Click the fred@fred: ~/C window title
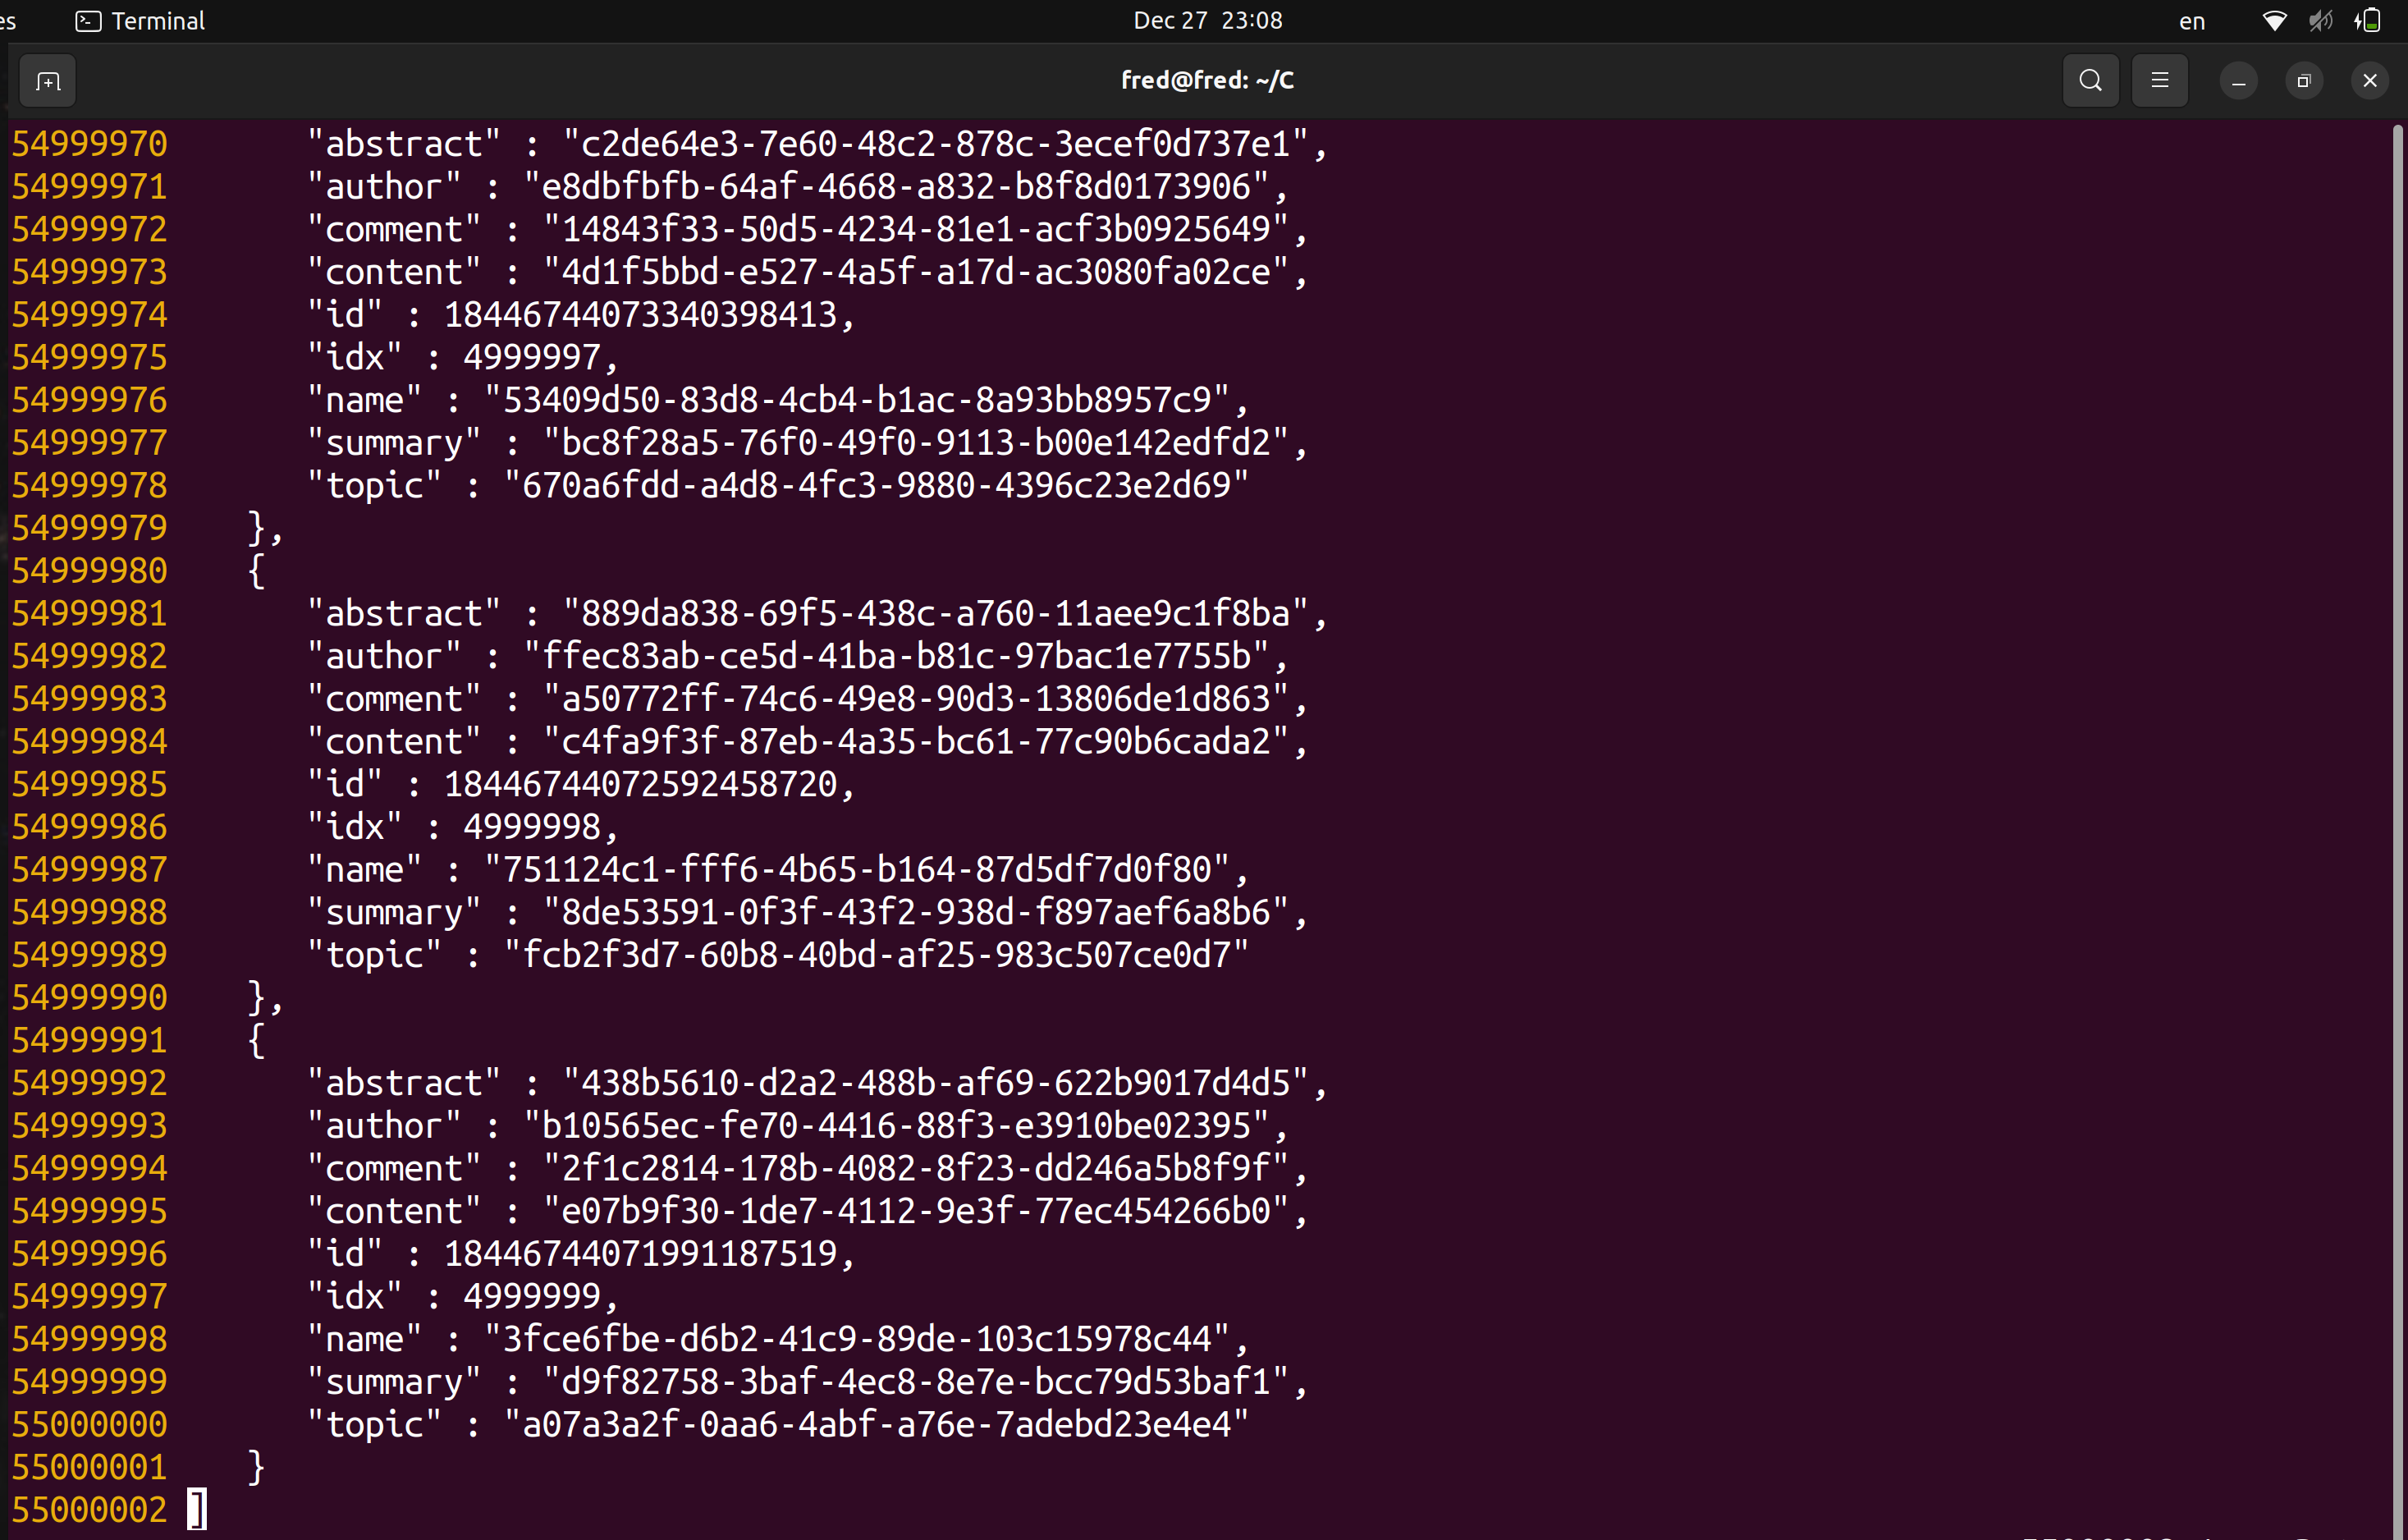This screenshot has width=2408, height=1540. coord(1207,81)
